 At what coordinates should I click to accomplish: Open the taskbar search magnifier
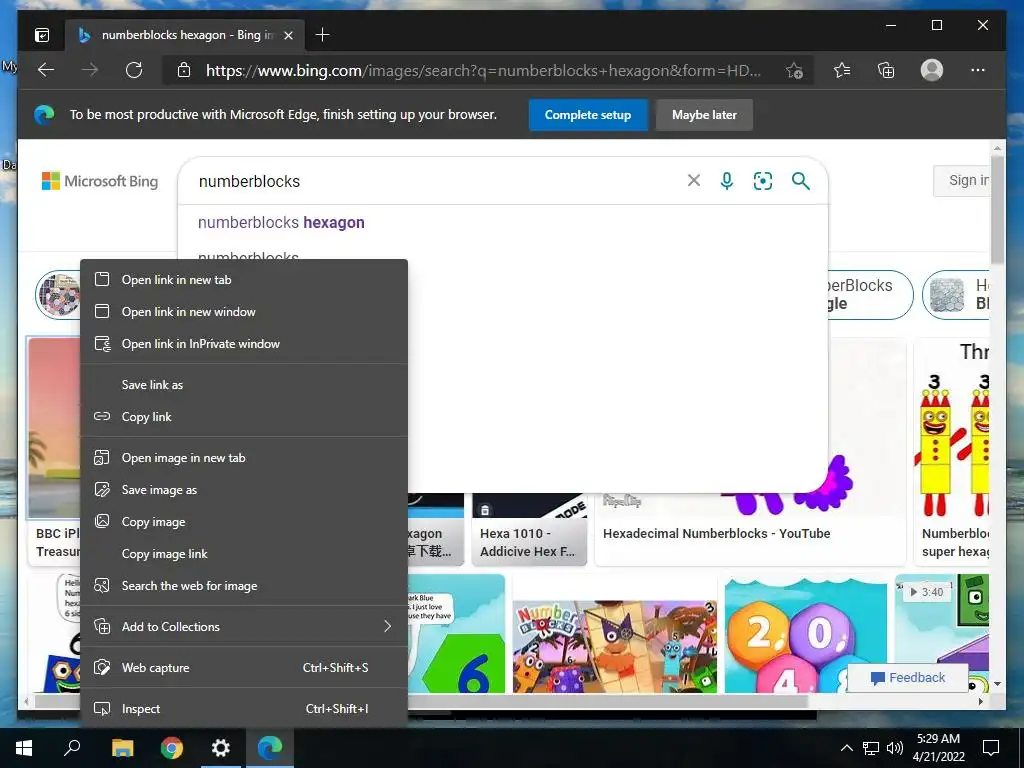(x=72, y=748)
